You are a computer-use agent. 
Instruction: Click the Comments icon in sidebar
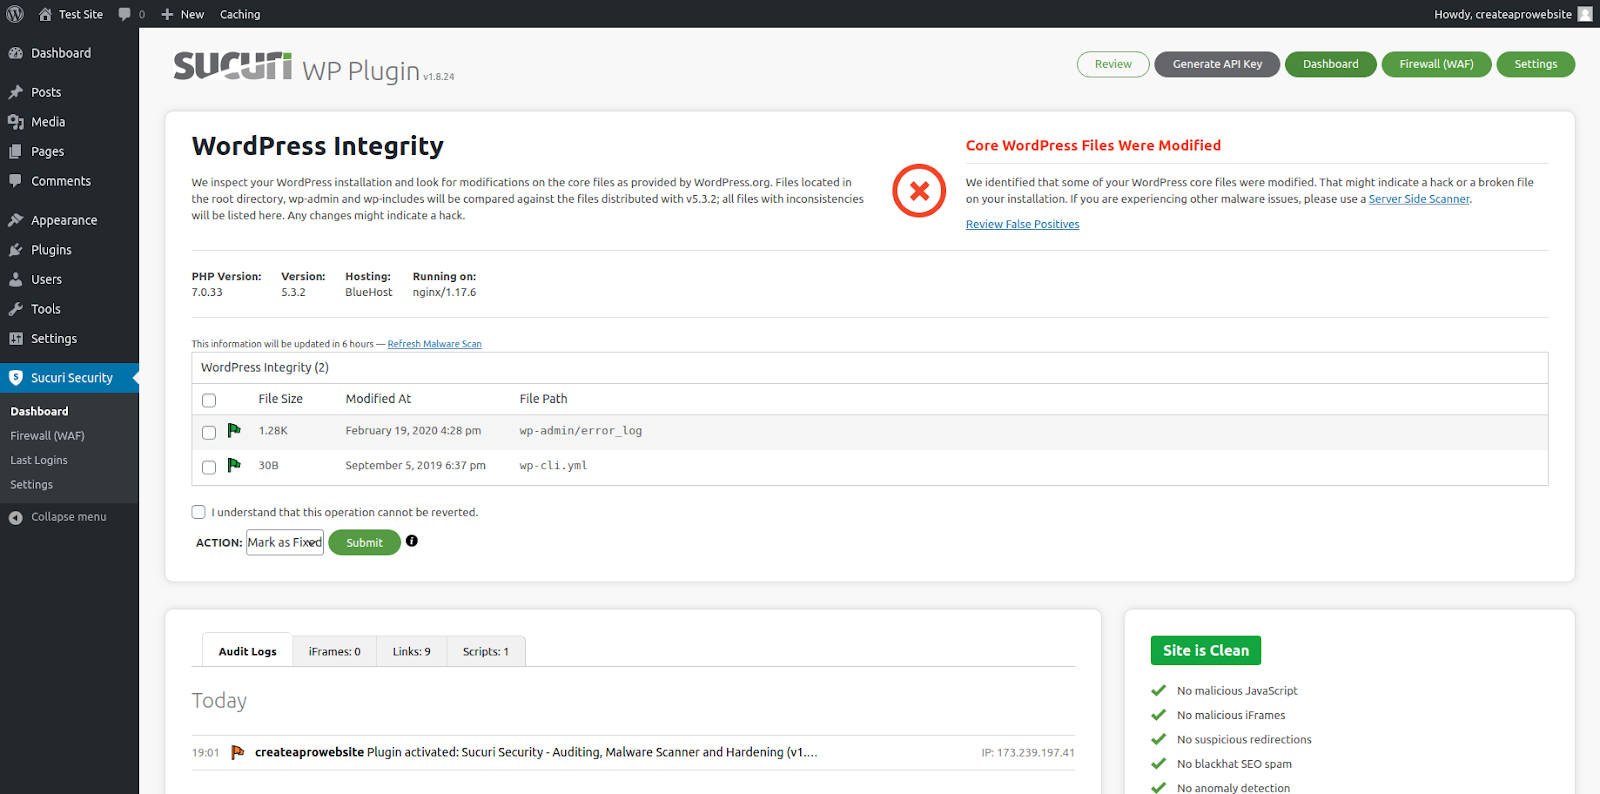click(x=16, y=181)
